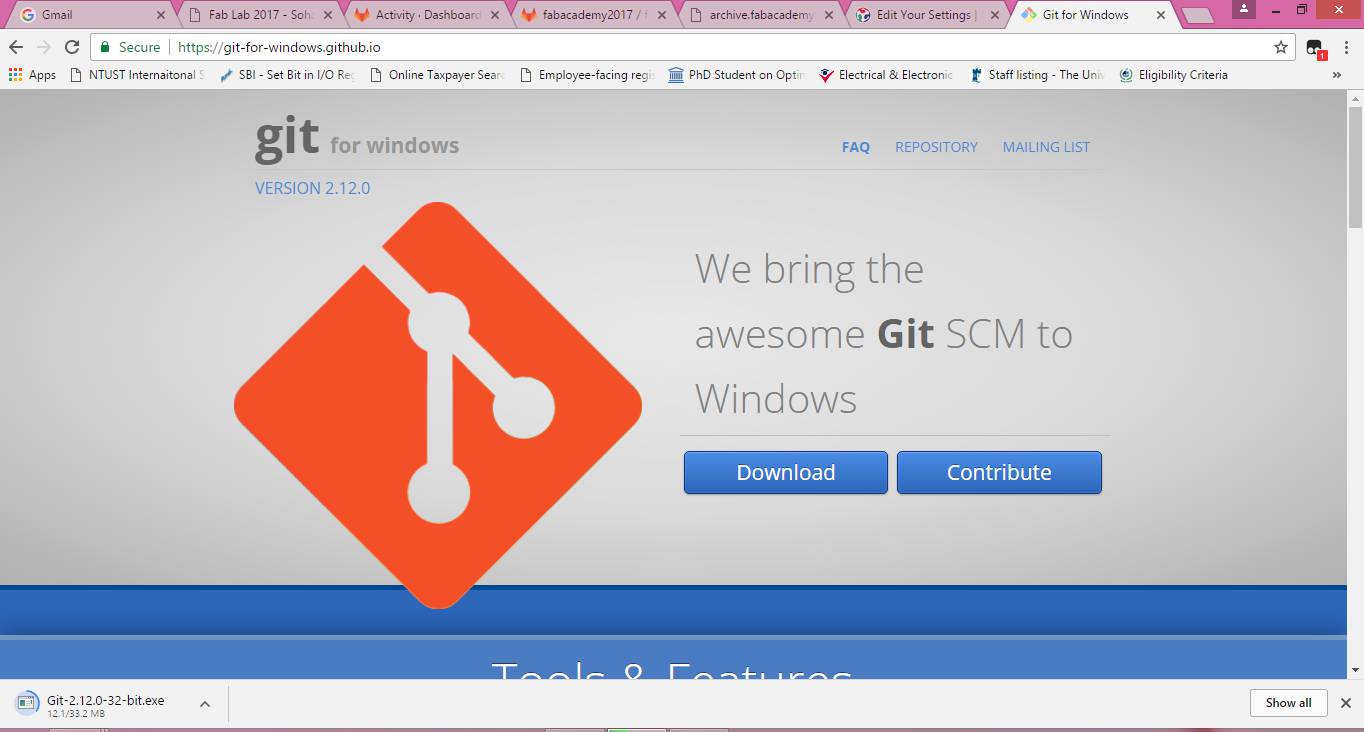Open the Apps shortcut in bookmarks bar

pos(32,75)
